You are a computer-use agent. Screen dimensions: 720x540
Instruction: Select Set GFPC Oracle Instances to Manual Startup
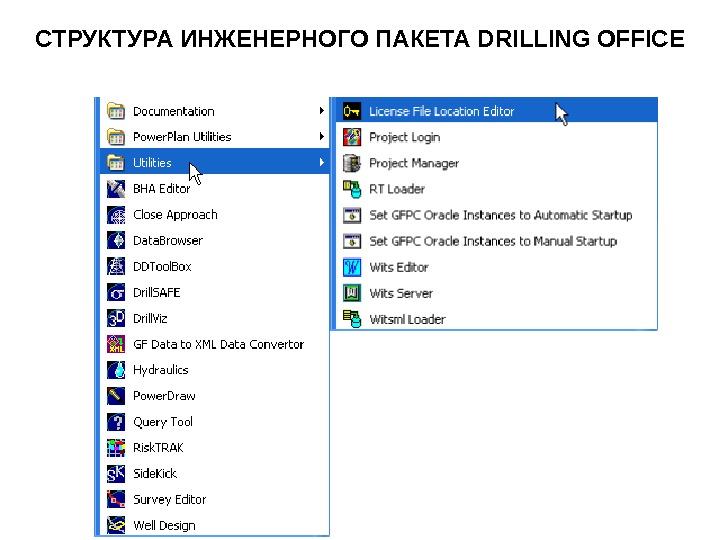[x=496, y=241]
